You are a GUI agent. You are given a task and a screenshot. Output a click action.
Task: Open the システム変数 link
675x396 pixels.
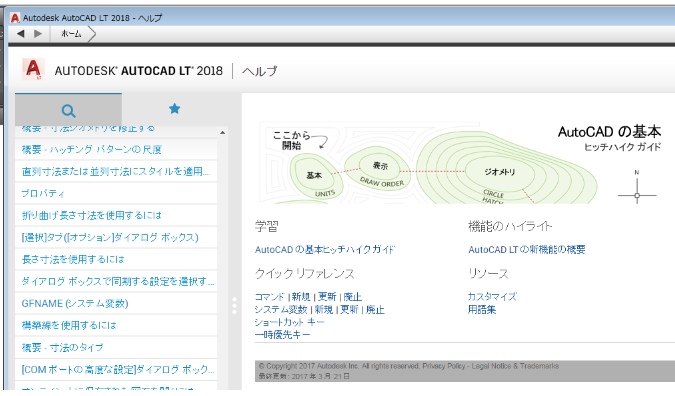coord(281,309)
